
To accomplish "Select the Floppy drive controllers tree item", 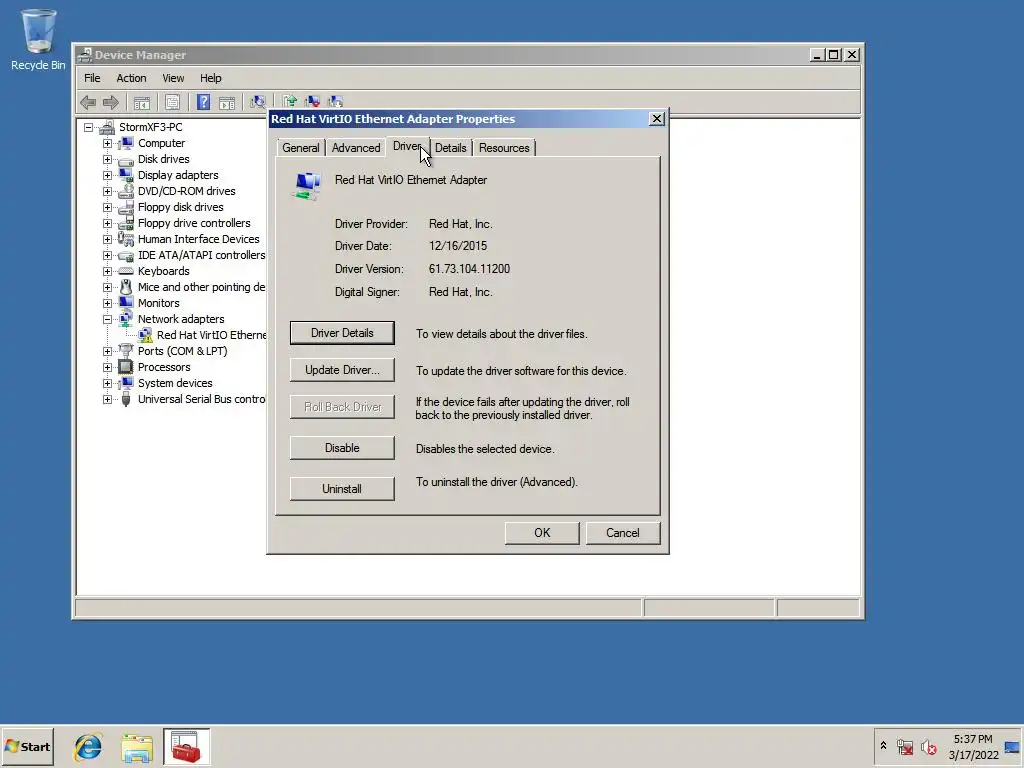I will (194, 223).
